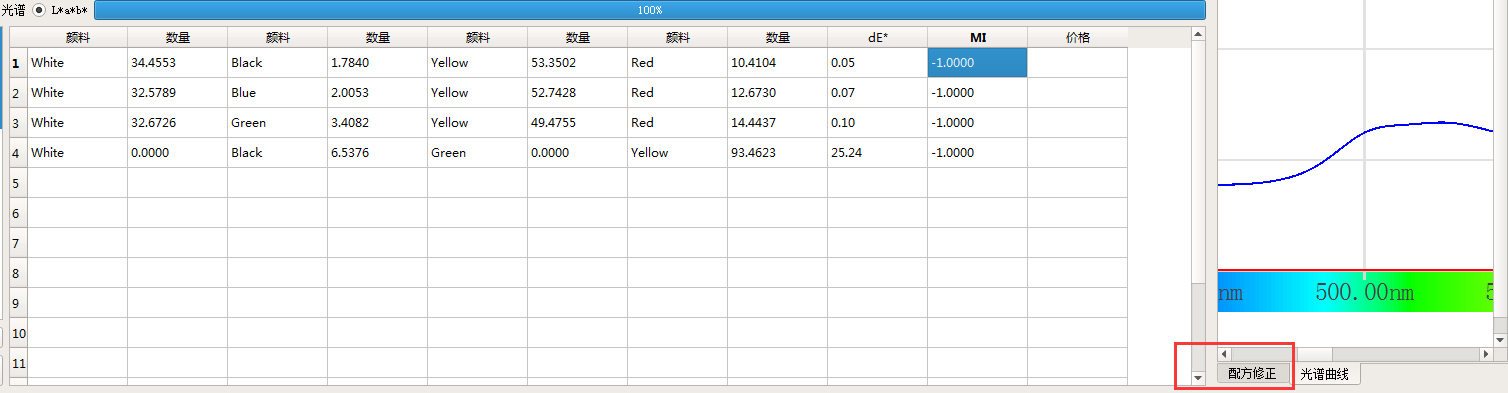Screen dimensions: 1508x393
Task: Select the dE* cell showing 0.07
Action: pyautogui.click(x=877, y=93)
